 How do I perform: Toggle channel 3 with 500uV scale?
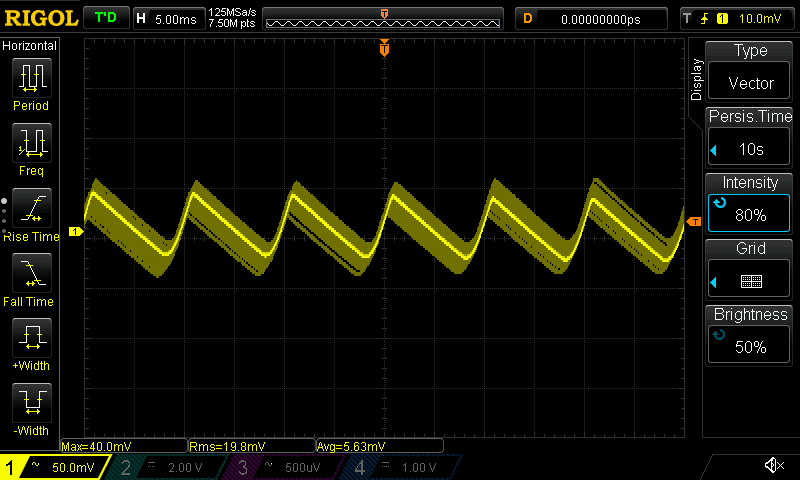pyautogui.click(x=282, y=467)
